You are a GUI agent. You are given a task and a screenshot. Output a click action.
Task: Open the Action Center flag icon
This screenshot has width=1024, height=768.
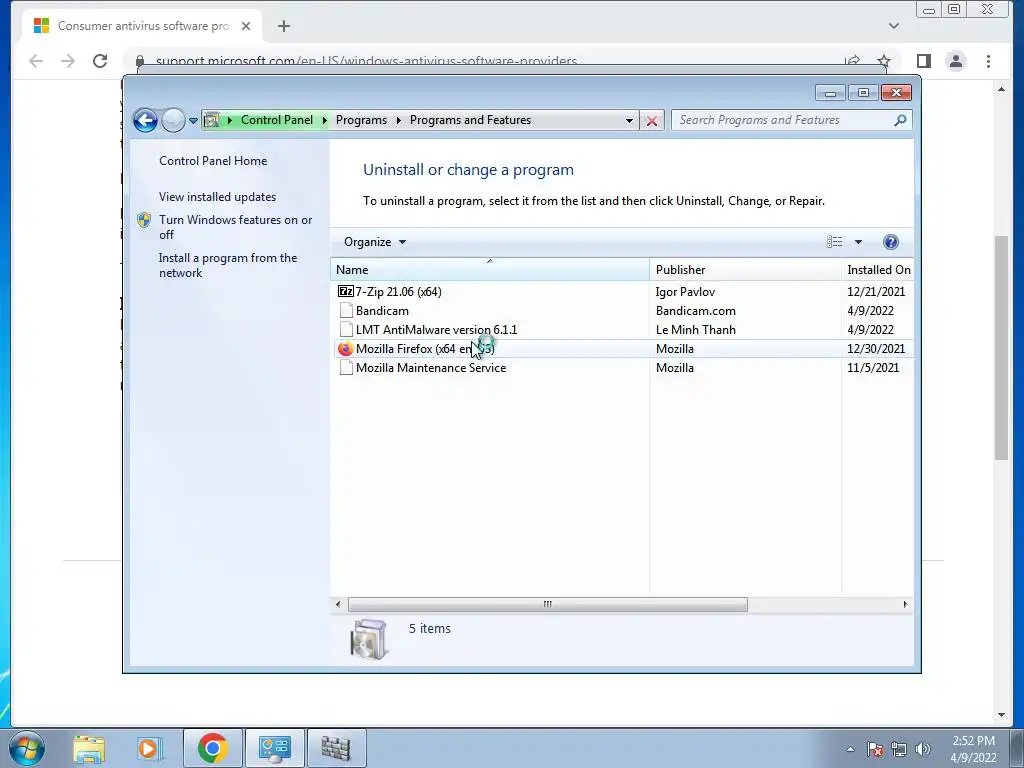click(x=875, y=749)
